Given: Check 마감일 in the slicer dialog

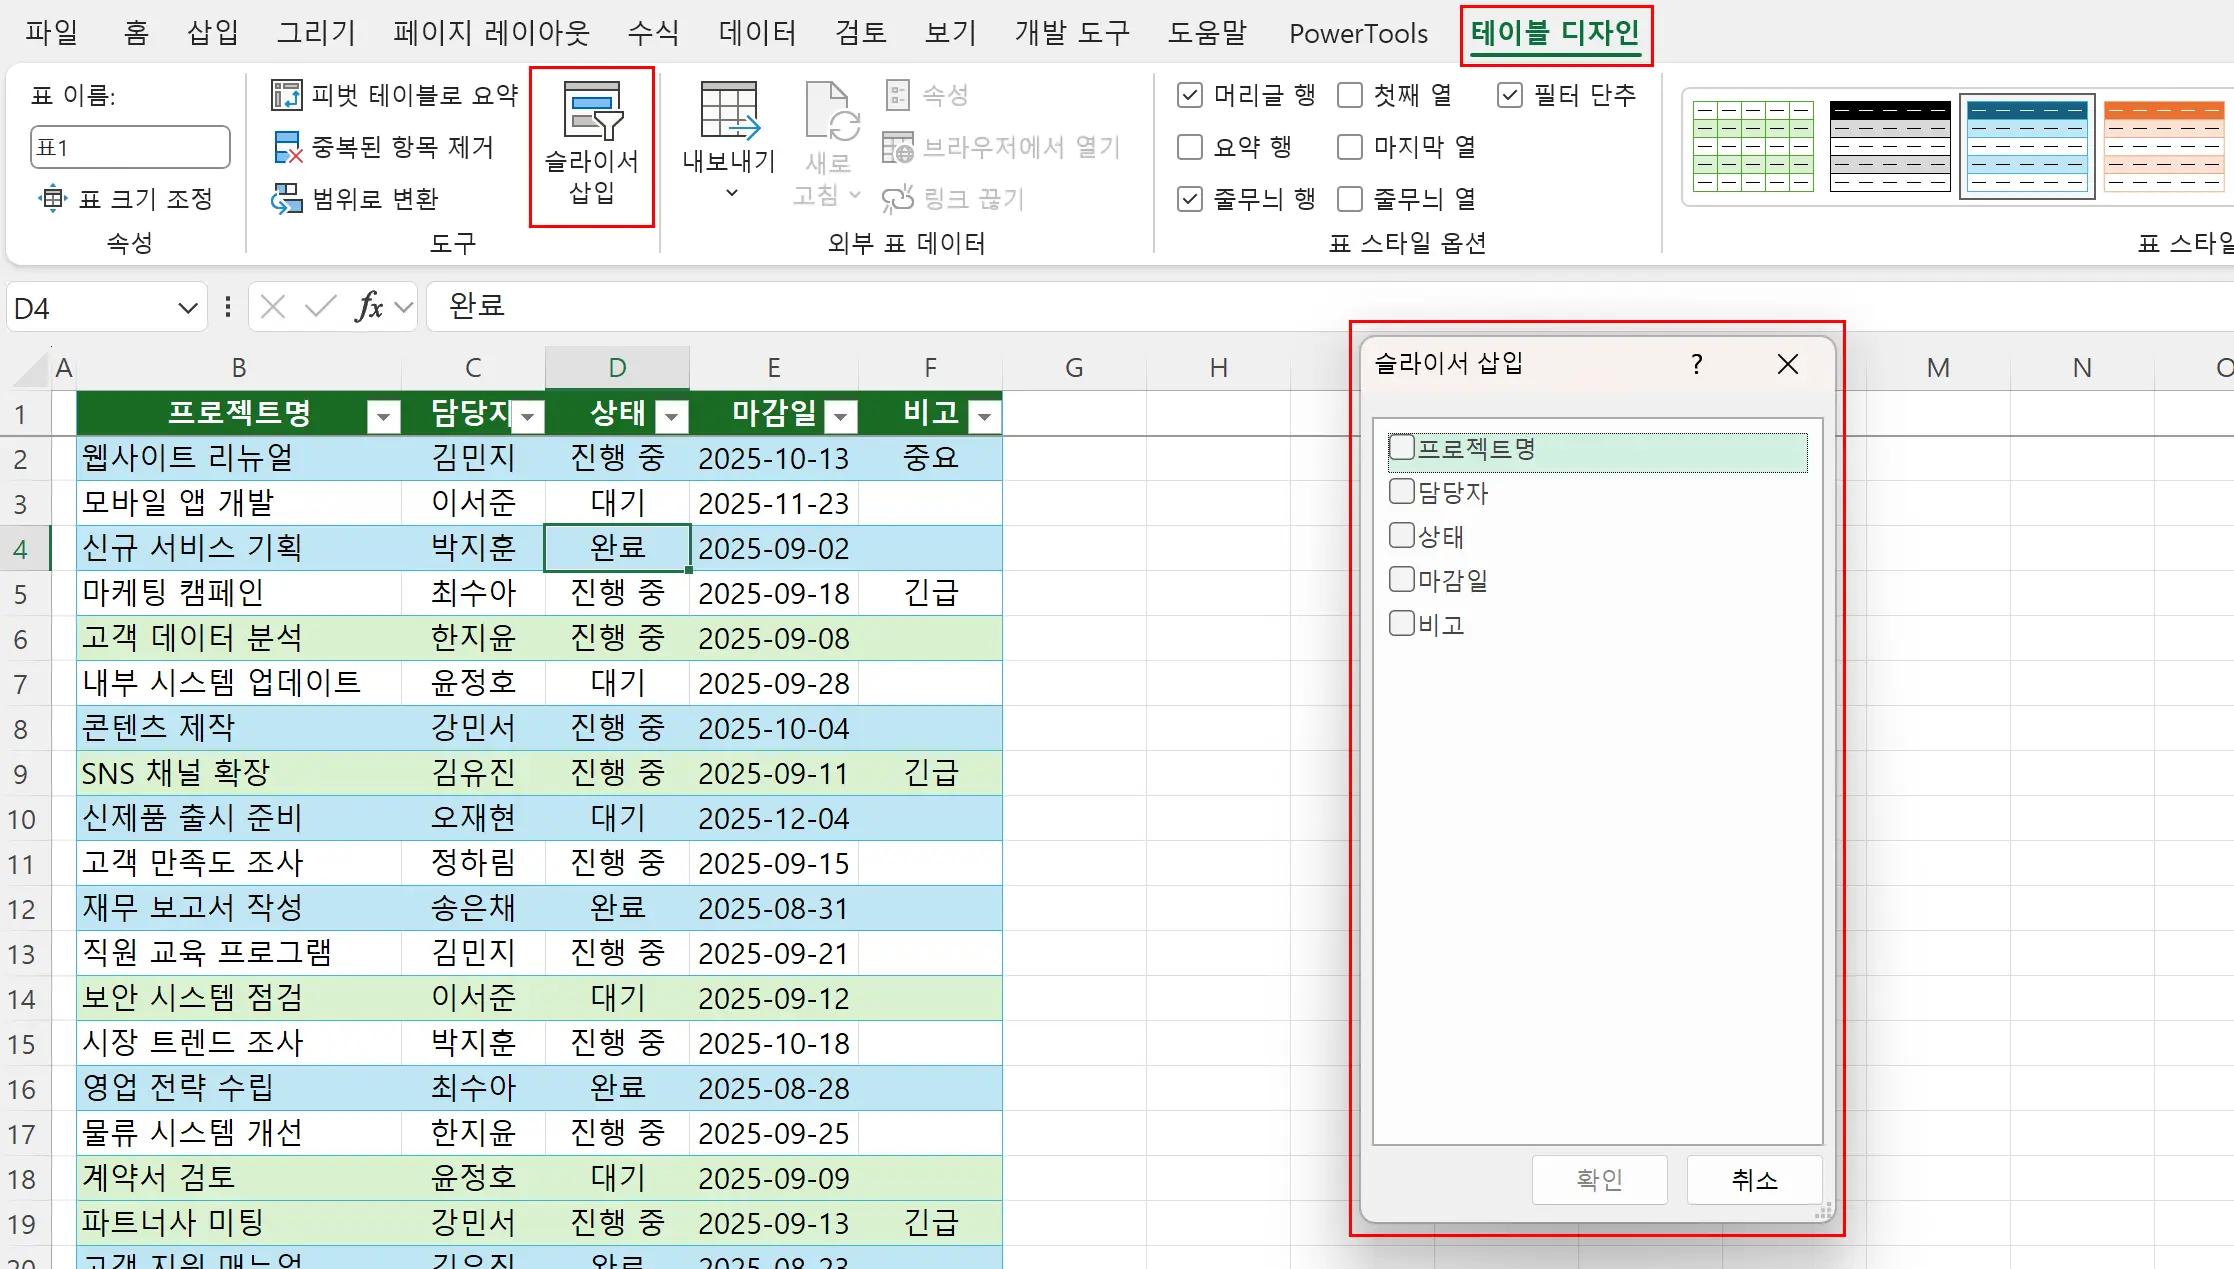Looking at the screenshot, I should [1402, 579].
